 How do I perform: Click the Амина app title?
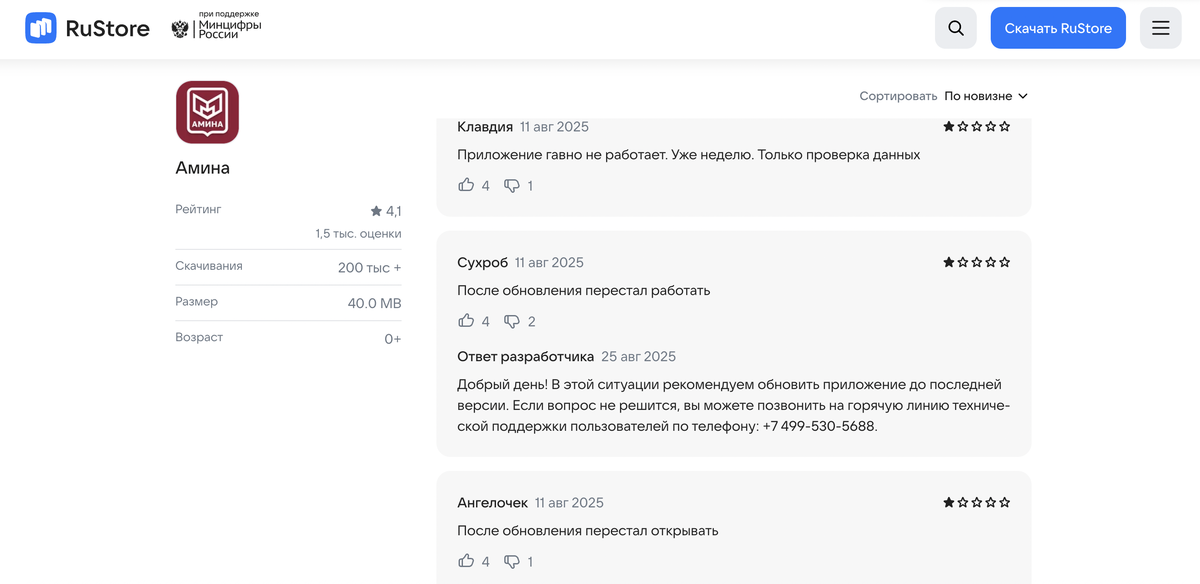point(202,168)
